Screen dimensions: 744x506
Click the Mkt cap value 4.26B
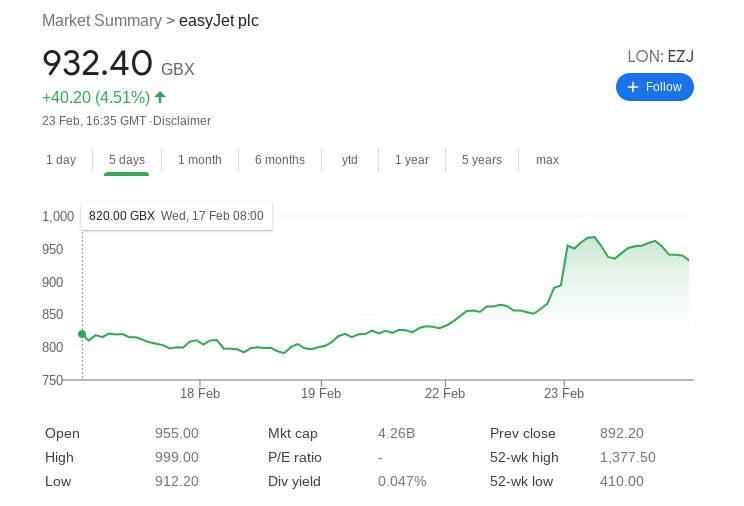(396, 433)
